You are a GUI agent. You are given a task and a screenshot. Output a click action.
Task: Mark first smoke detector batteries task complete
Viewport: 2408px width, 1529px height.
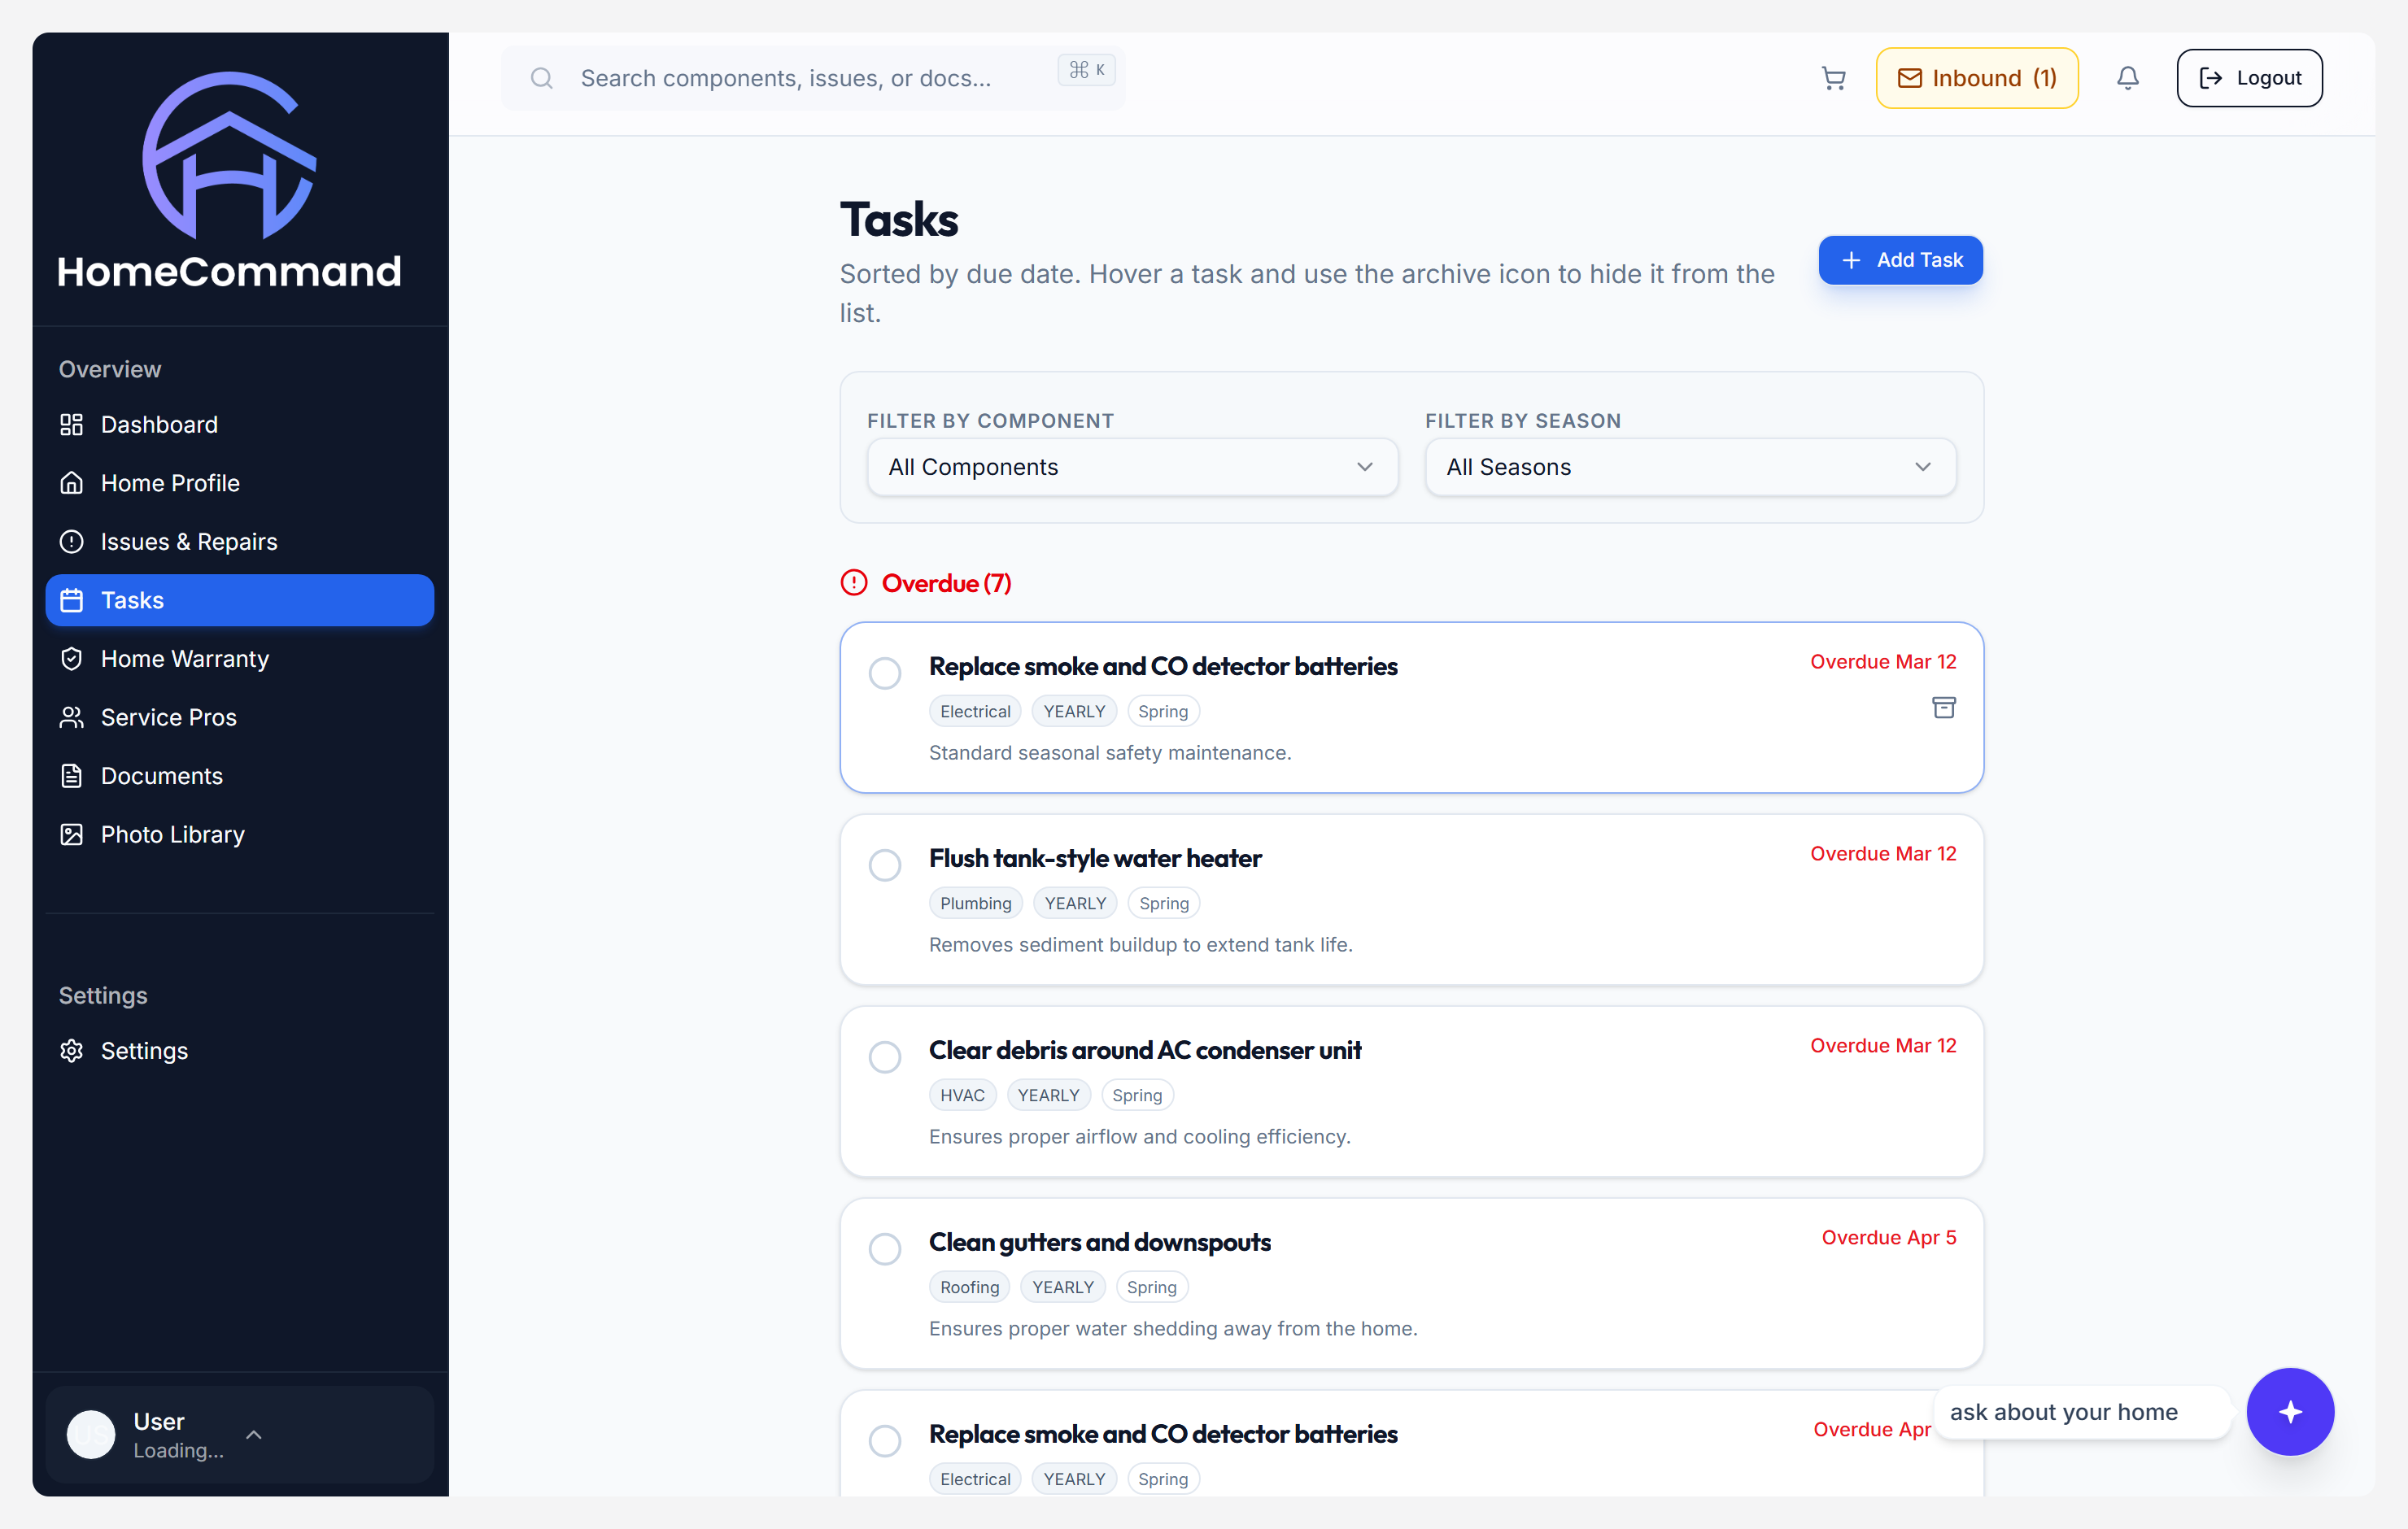coord(884,673)
